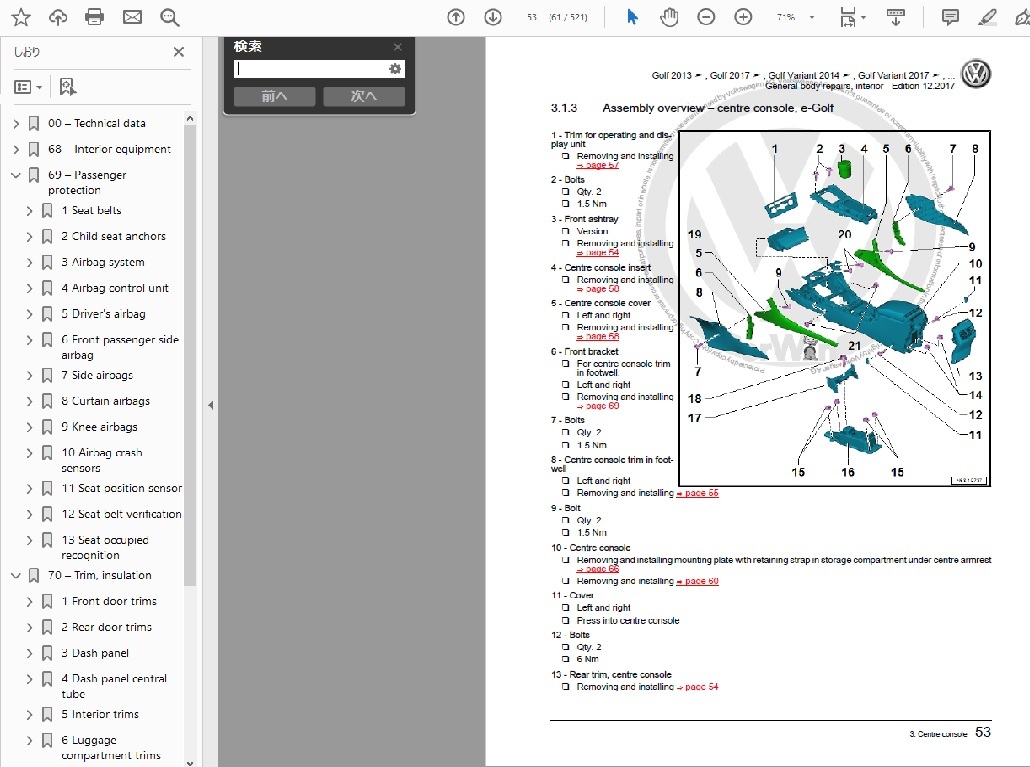Open page 57 link under Trim item

point(598,165)
